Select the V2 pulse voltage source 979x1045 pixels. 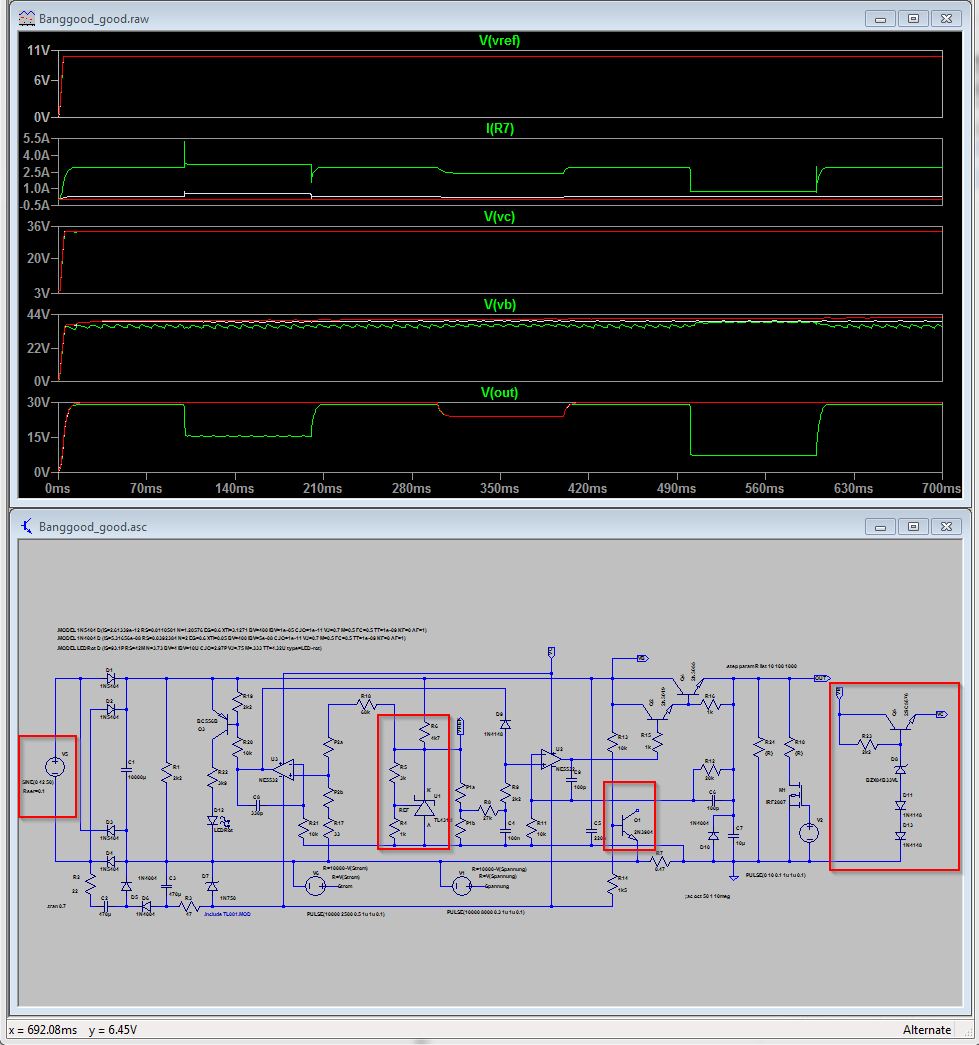tap(809, 832)
